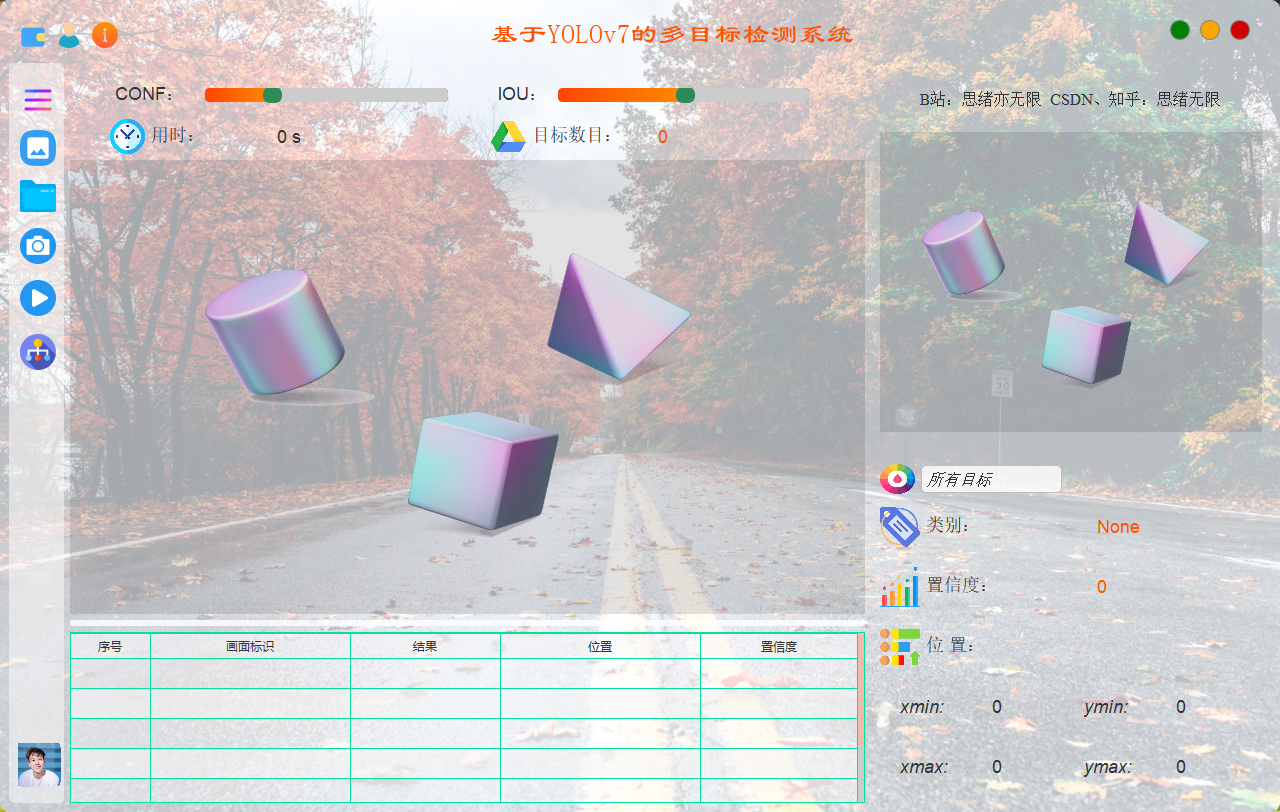
Task: Click the position icon beside 位 置
Action: pyautogui.click(x=899, y=646)
